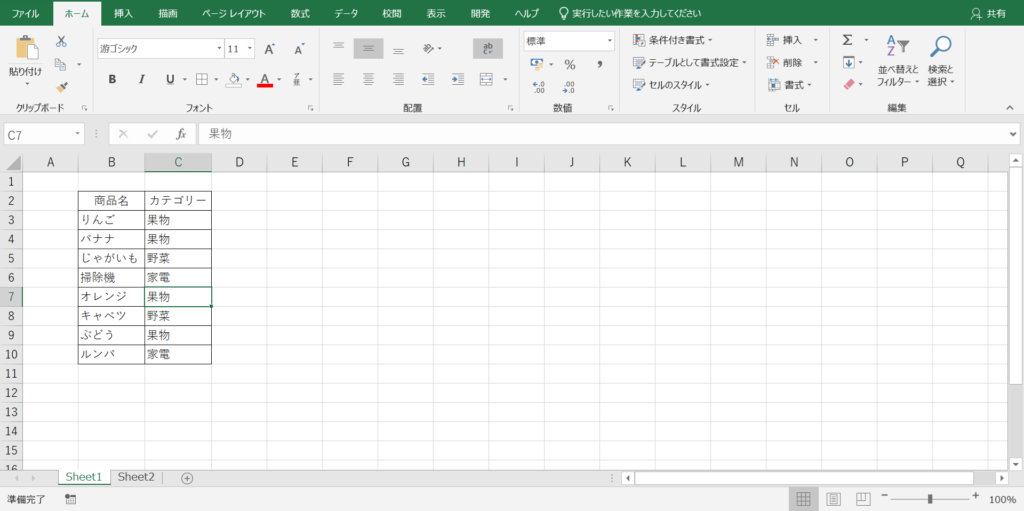Click the insert function fx icon
The image size is (1024, 511).
[181, 134]
